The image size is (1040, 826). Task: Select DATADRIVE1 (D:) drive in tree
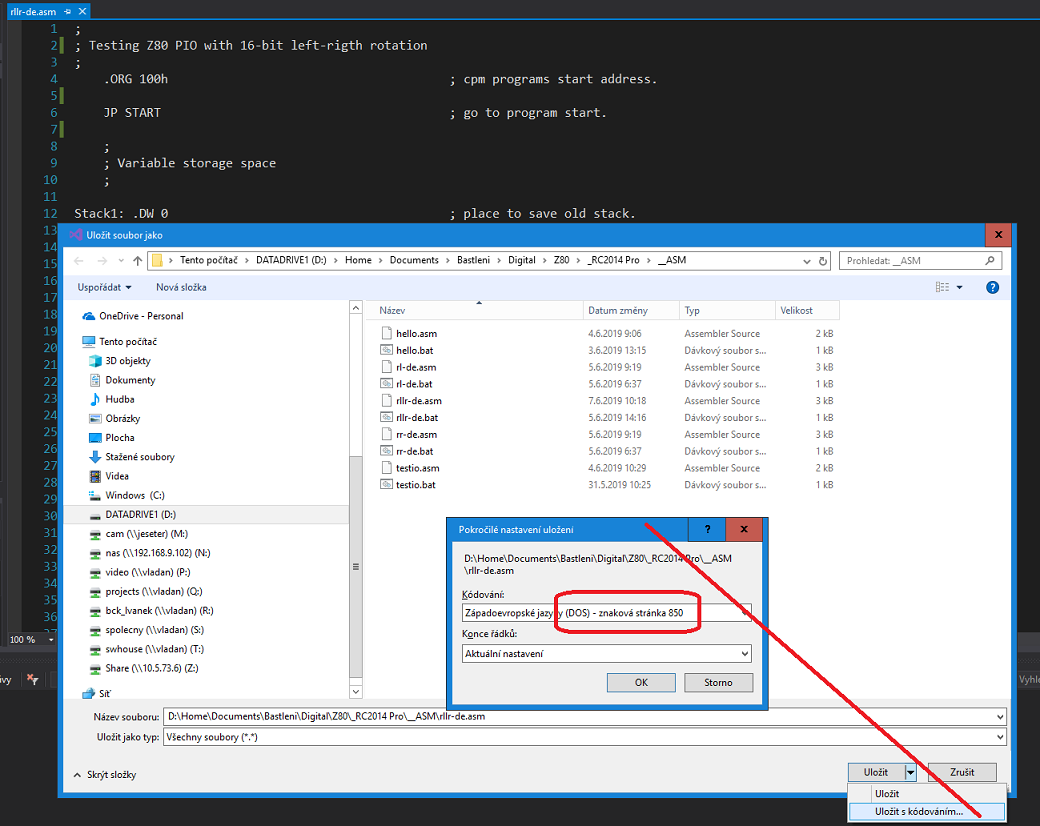140,515
